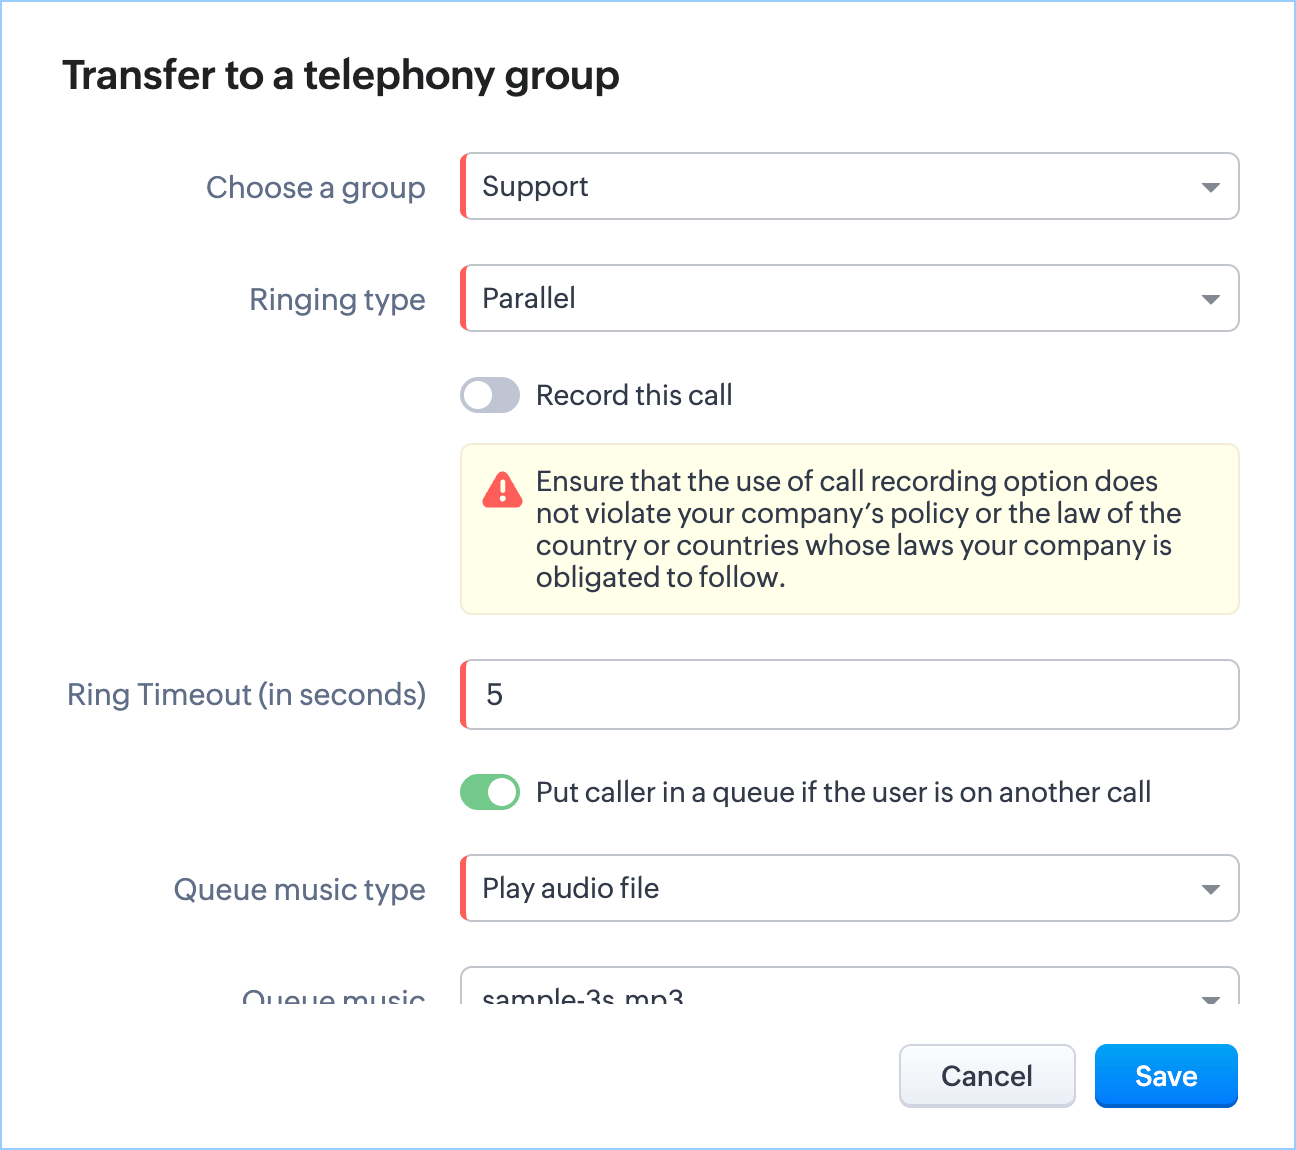
Task: Click the Parallel dropdown arrow
Action: coord(1210,299)
